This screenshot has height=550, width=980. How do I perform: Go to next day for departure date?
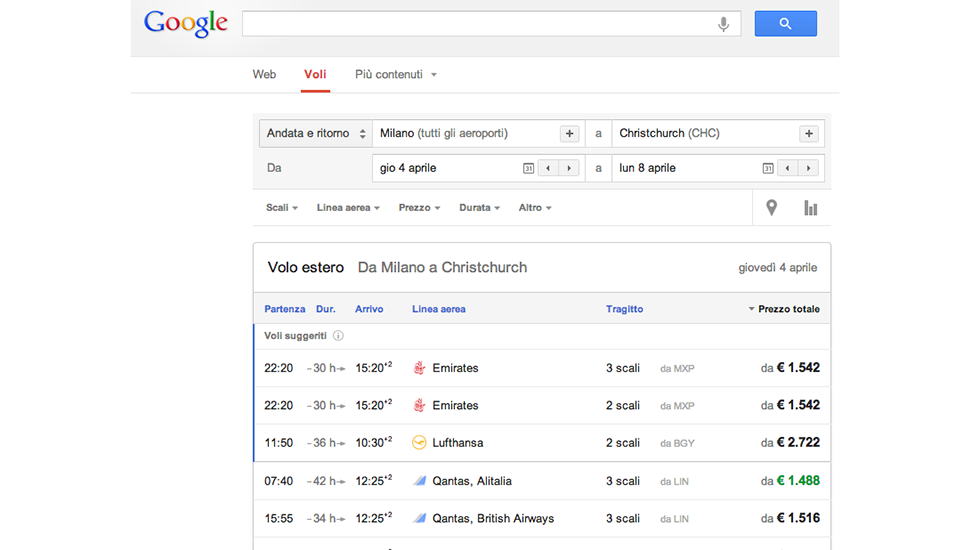[569, 168]
